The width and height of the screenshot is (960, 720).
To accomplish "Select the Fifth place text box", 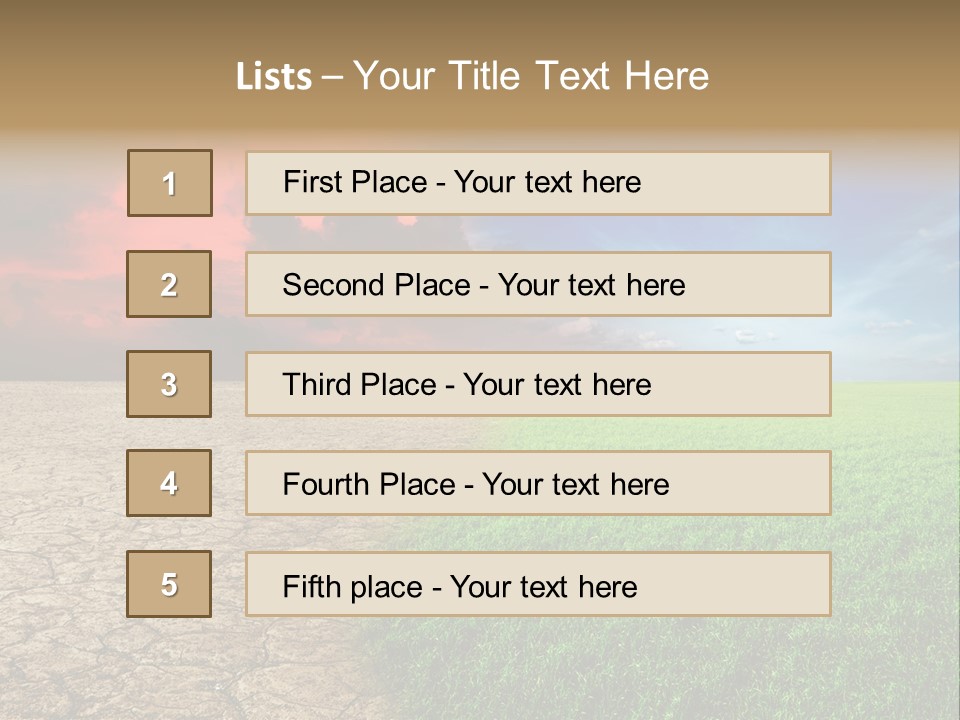I will (x=538, y=585).
